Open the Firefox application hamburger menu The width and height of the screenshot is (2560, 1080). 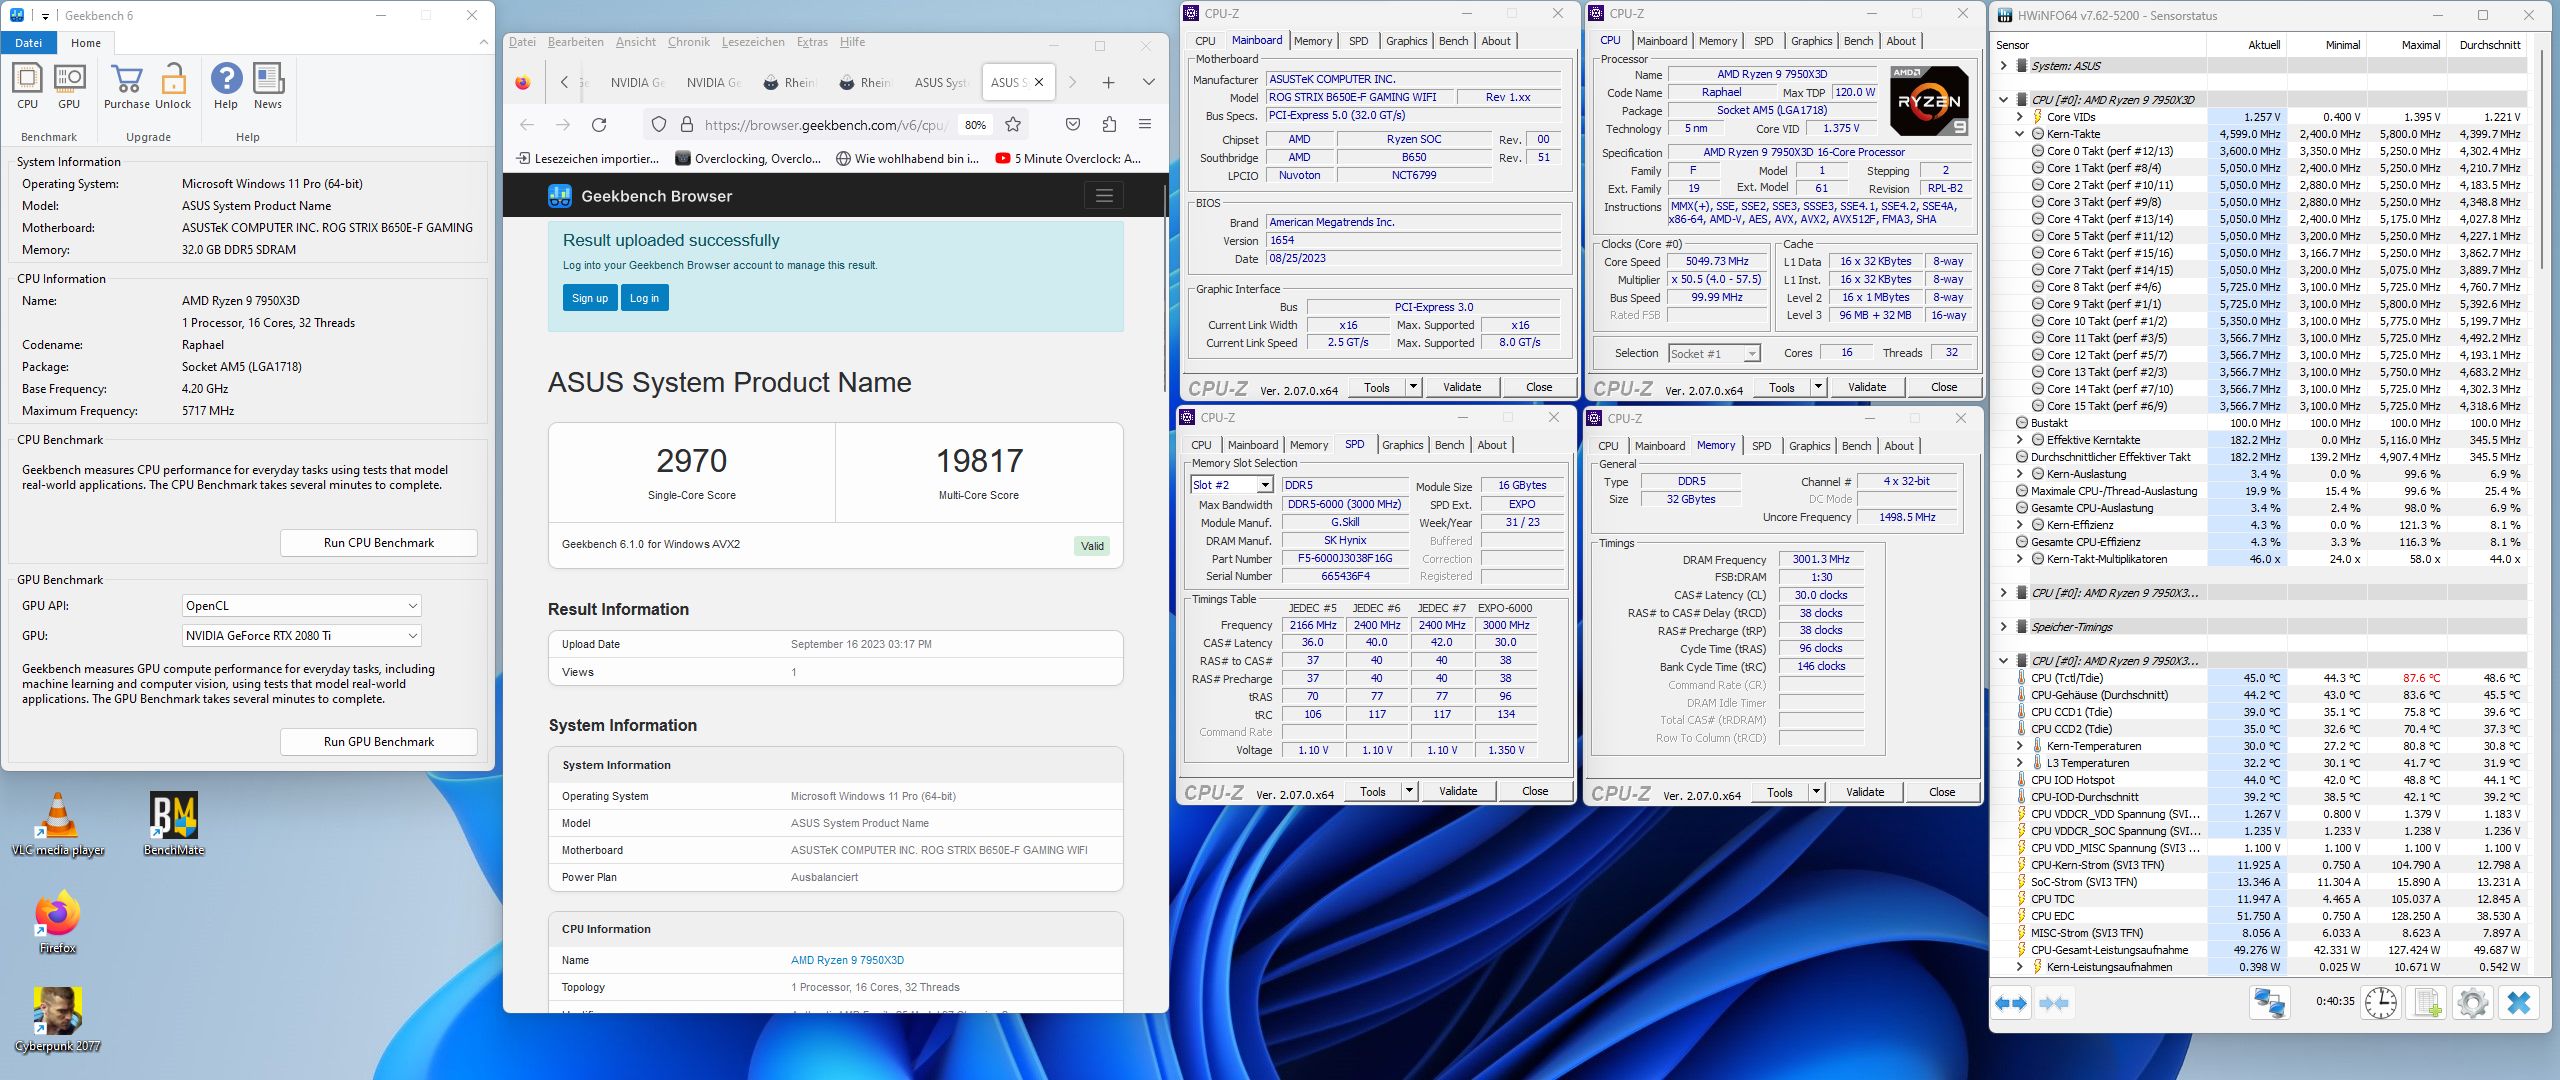1145,125
